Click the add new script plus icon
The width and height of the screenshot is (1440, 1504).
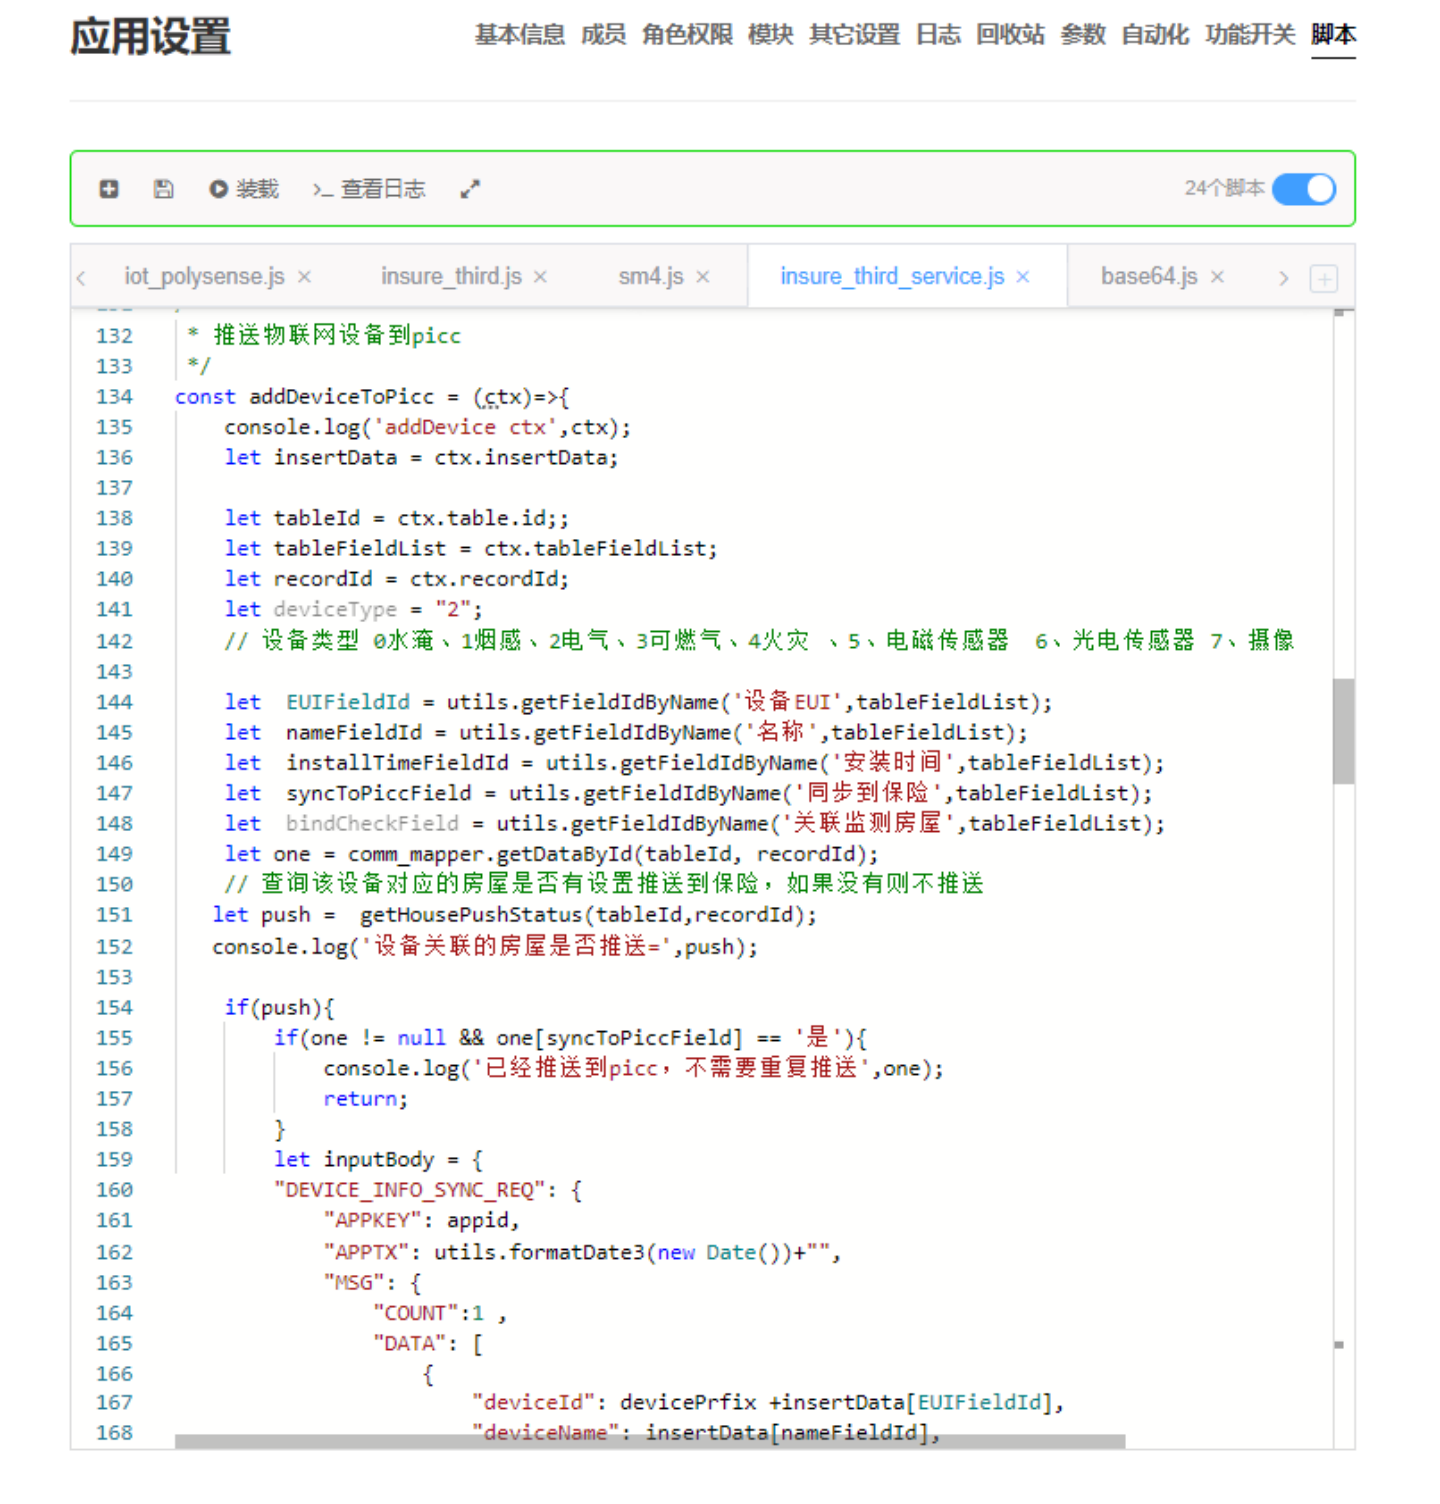click(109, 189)
